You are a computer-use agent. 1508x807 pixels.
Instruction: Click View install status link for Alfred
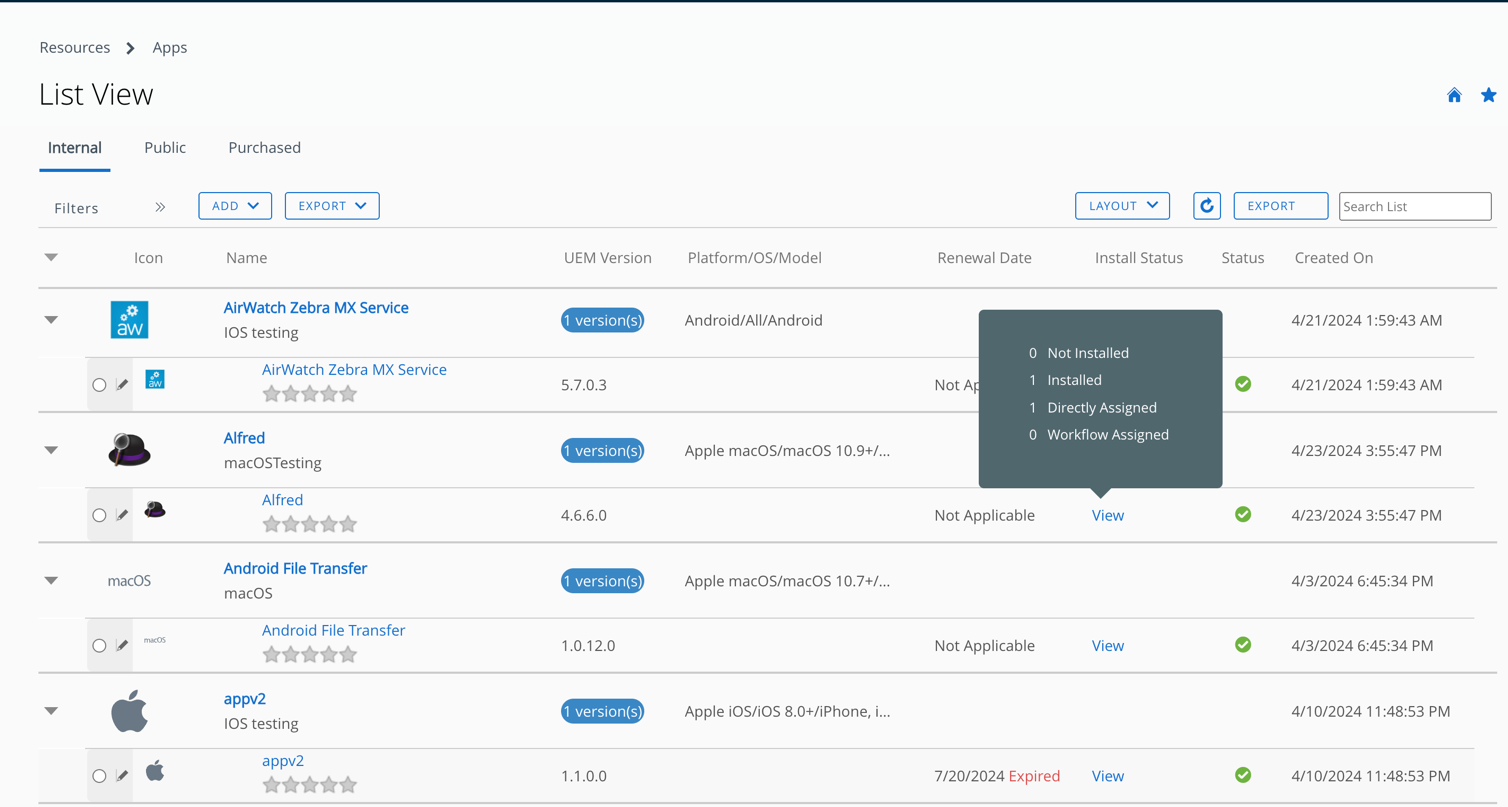pos(1107,515)
